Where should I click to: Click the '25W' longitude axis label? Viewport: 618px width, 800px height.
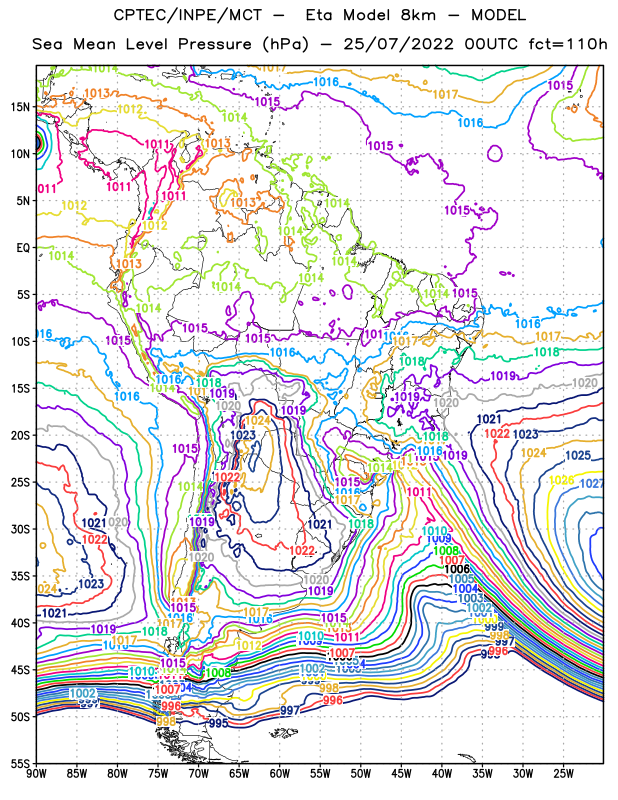click(x=563, y=774)
